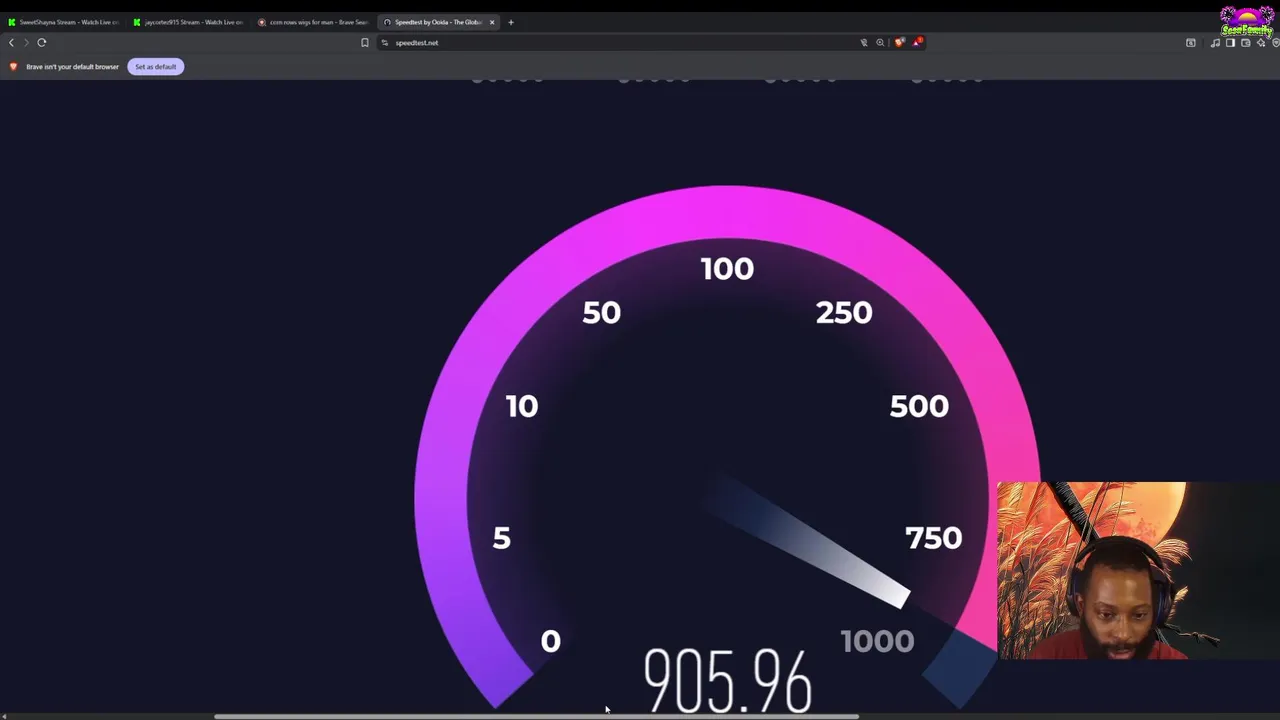
Task: Reload the speedtest.net page
Action: pos(42,43)
